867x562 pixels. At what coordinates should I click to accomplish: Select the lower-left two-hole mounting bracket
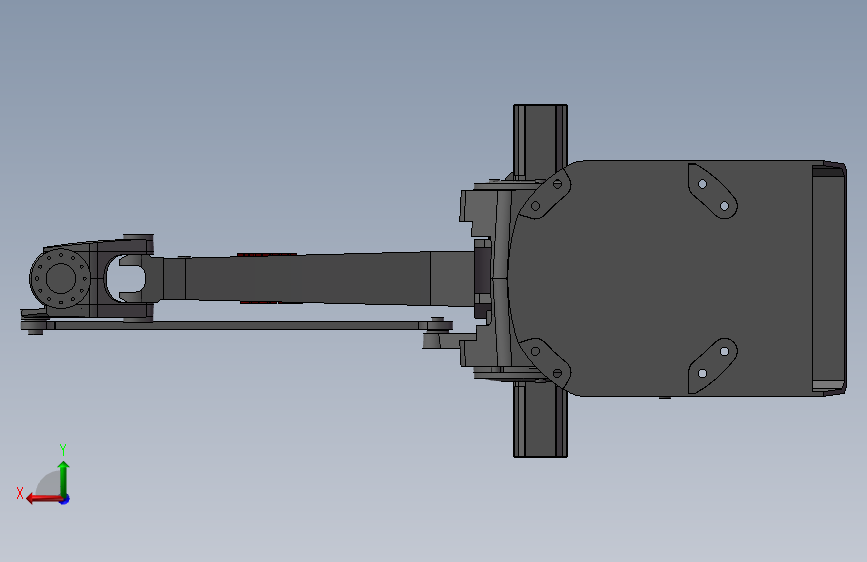click(x=546, y=362)
